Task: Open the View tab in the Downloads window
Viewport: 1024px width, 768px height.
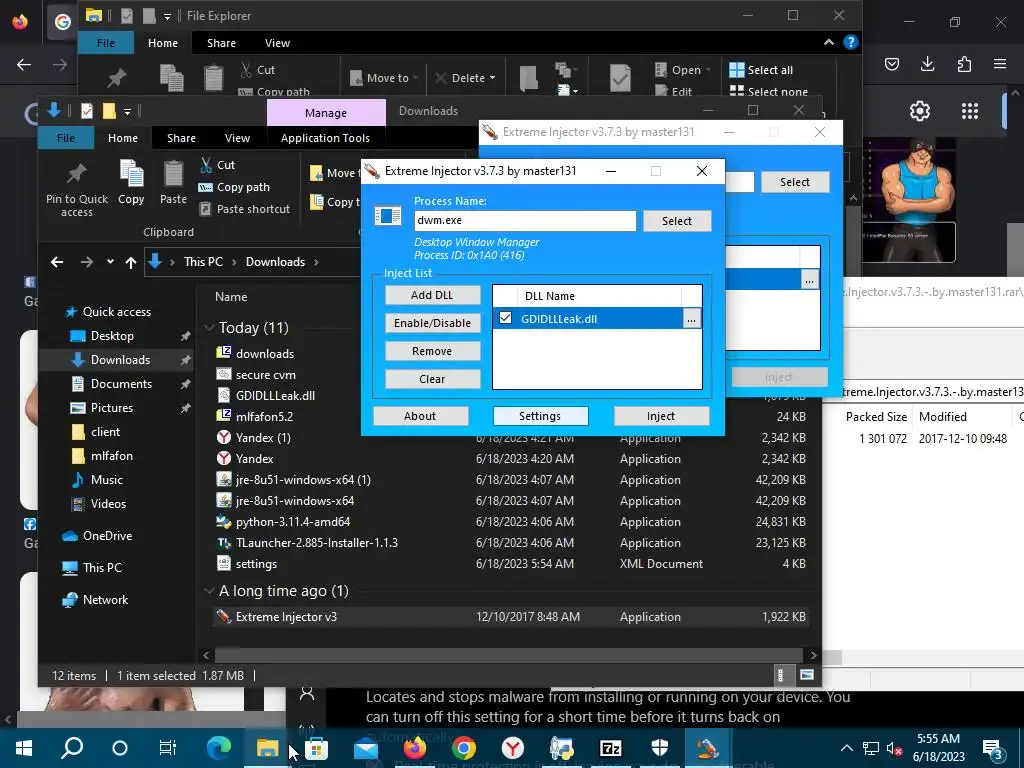Action: pos(237,138)
